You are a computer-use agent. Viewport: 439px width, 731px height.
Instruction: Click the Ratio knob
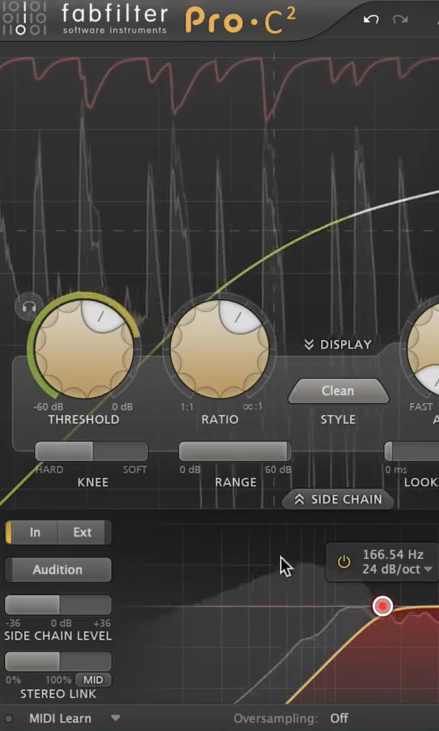click(220, 348)
